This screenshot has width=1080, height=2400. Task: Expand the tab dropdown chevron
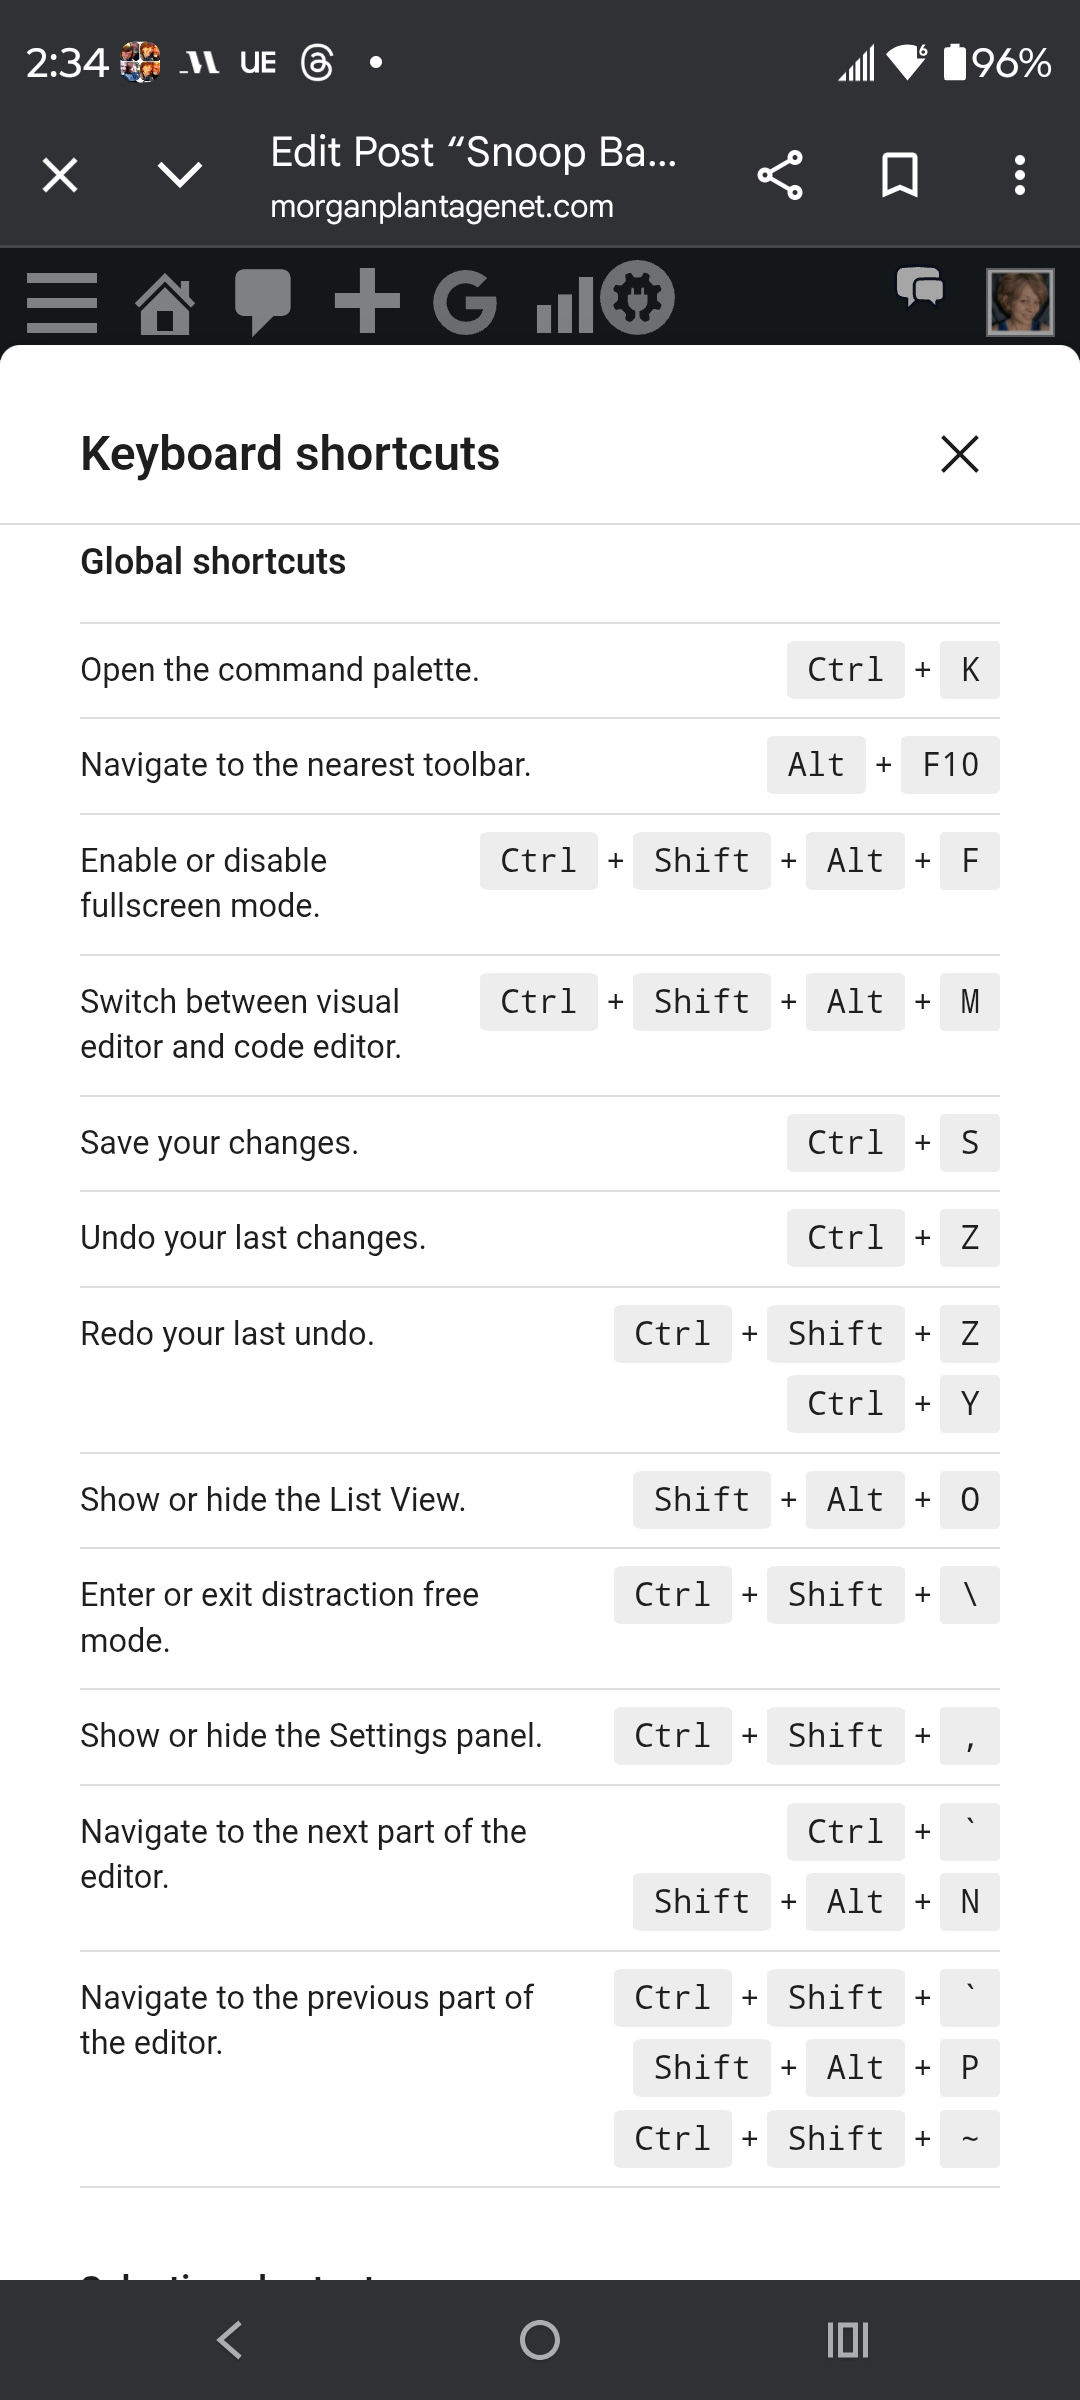click(x=180, y=176)
